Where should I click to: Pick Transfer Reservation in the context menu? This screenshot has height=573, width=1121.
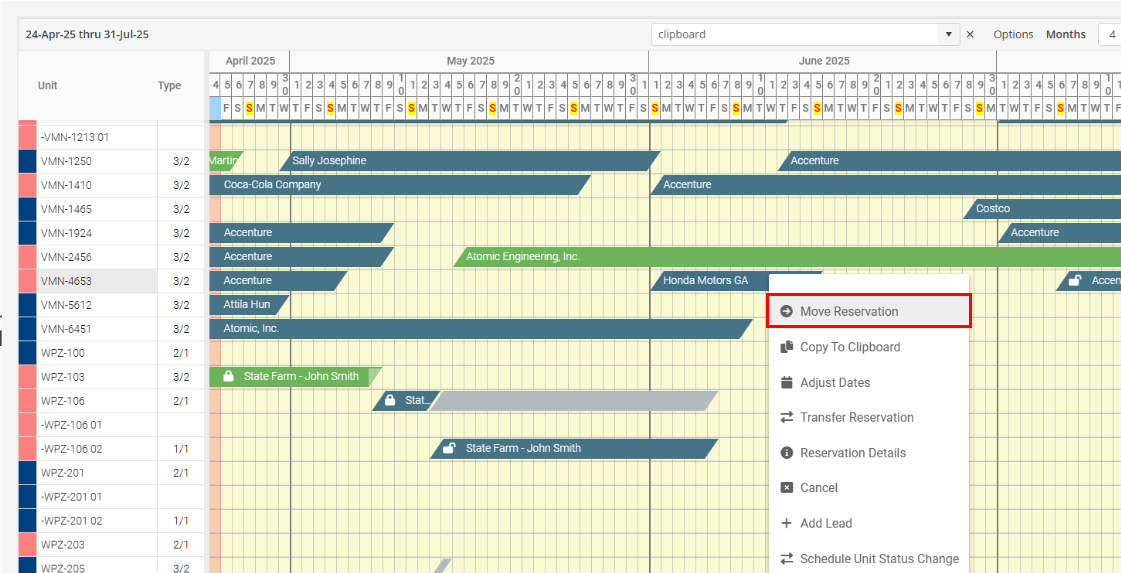pyautogui.click(x=856, y=418)
